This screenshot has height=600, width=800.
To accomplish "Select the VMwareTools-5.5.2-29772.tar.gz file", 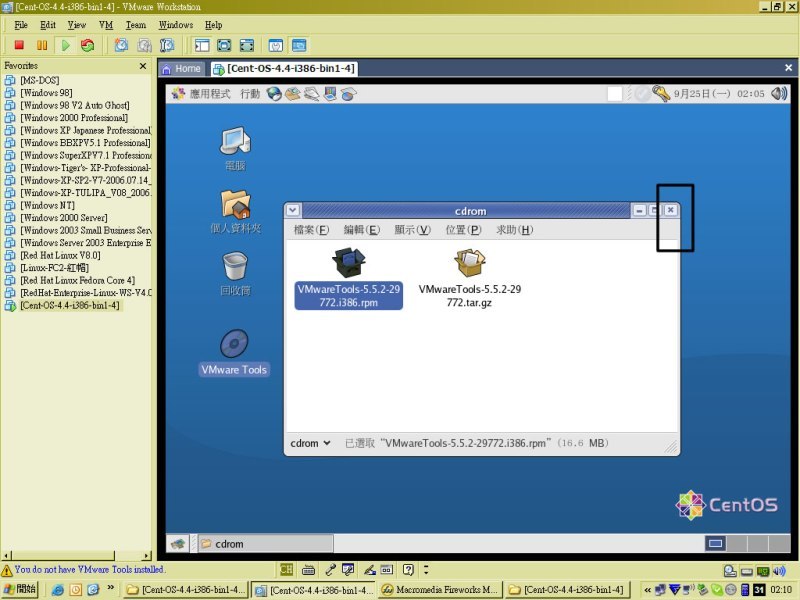I will coord(470,278).
